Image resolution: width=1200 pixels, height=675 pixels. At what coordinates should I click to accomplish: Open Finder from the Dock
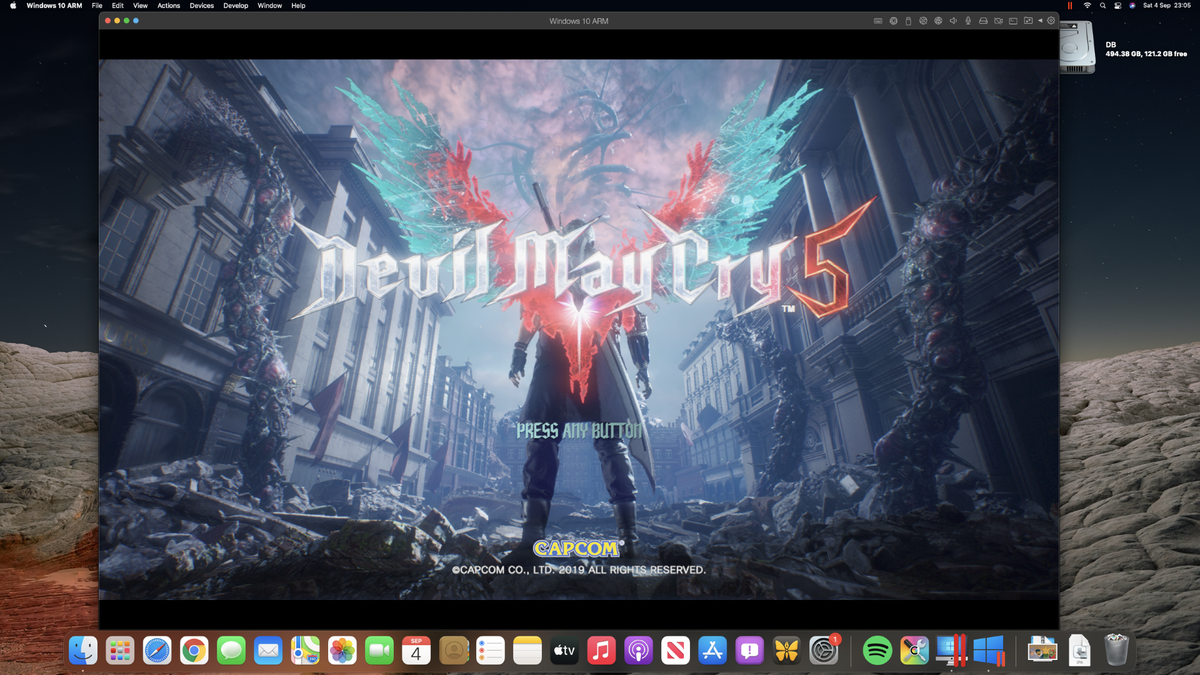point(83,651)
